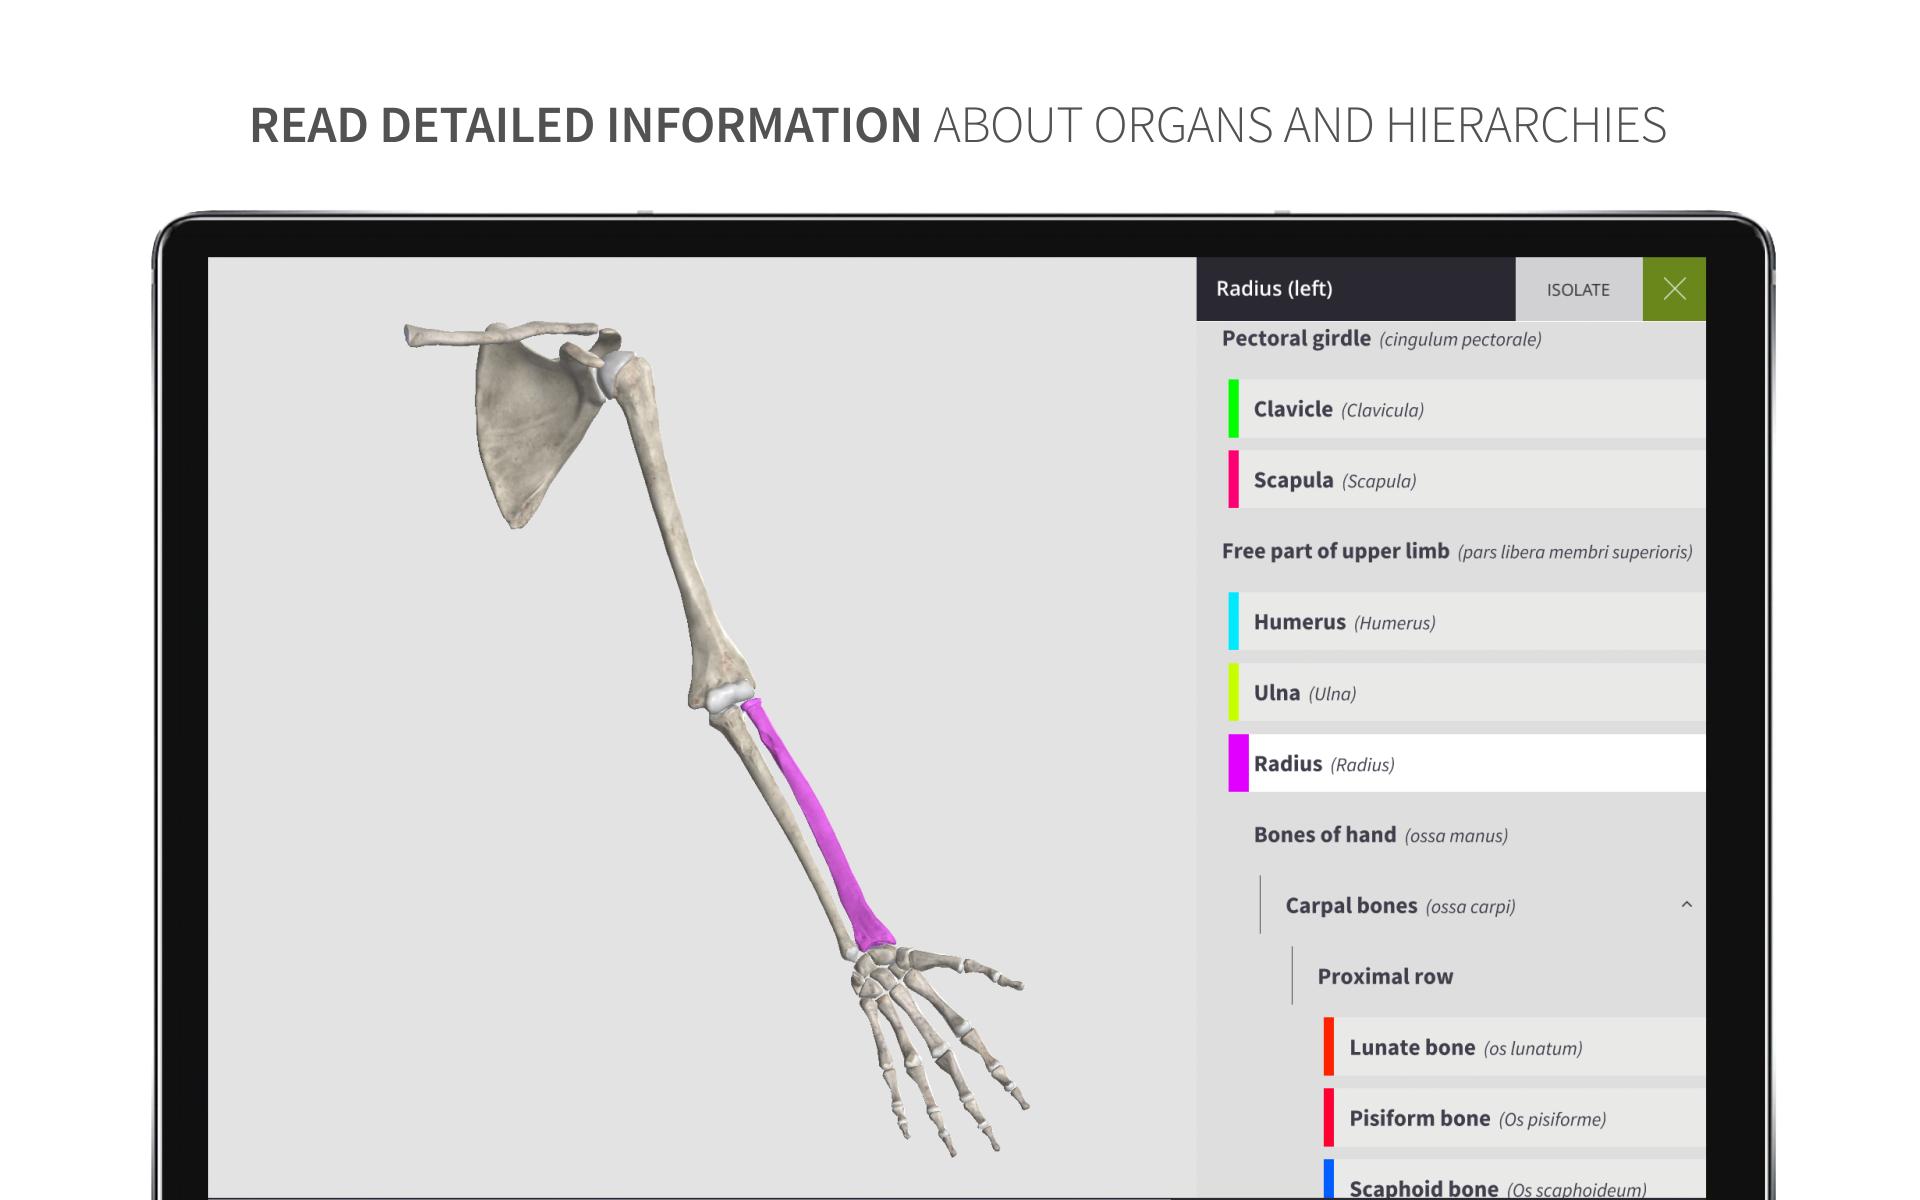The image size is (1920, 1200).
Task: Collapse the Carpal bones group chevron
Action: [1686, 905]
